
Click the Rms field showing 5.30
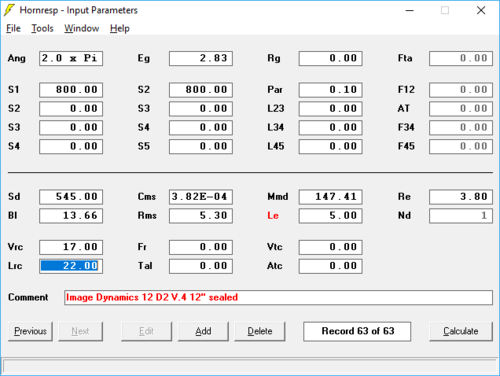coord(201,216)
